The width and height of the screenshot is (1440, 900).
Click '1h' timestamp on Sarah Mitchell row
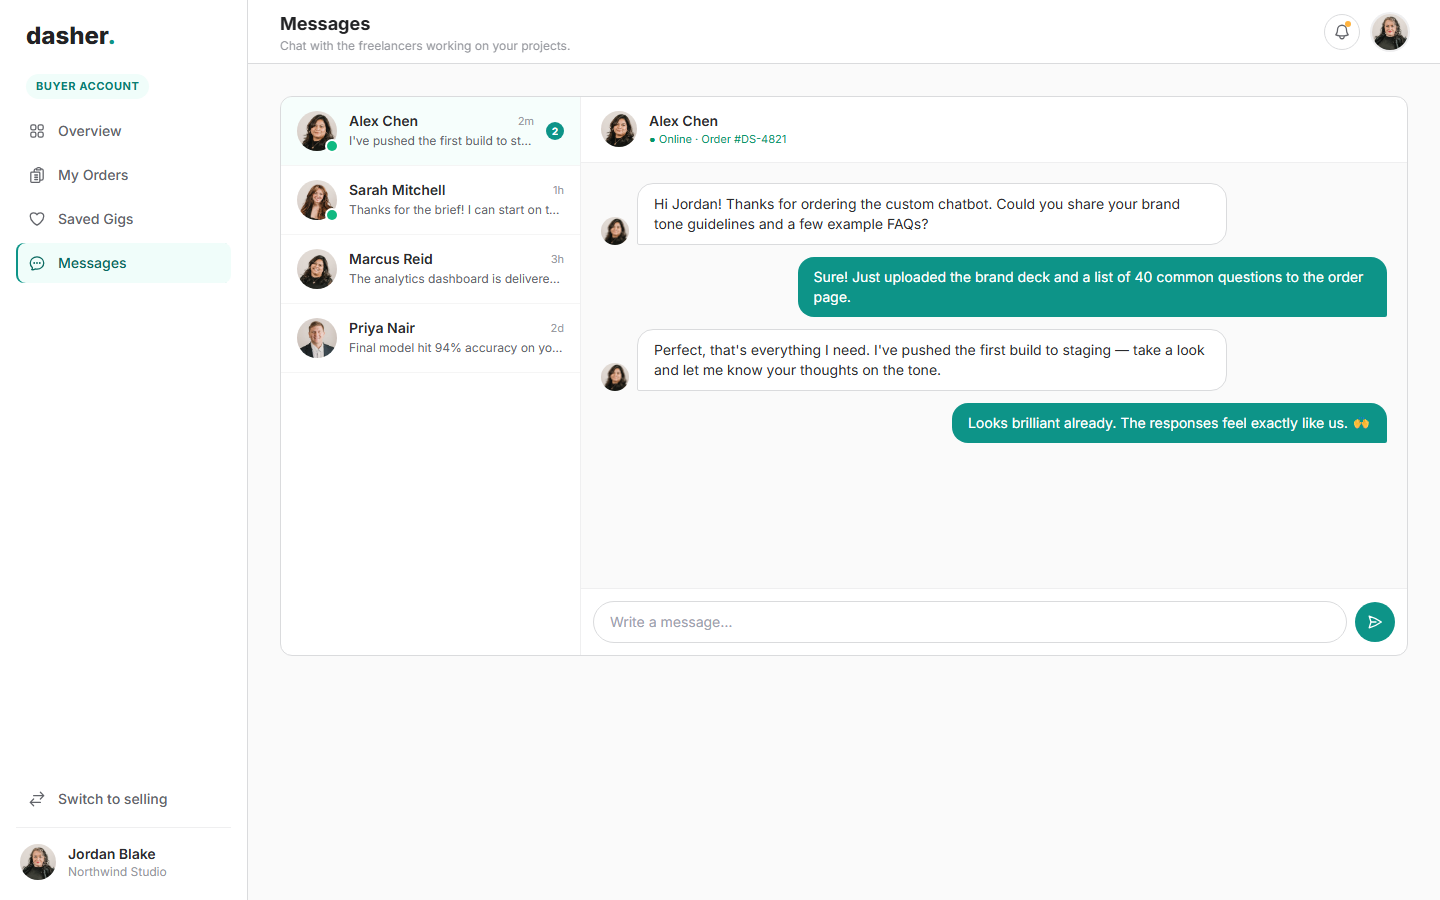[558, 190]
